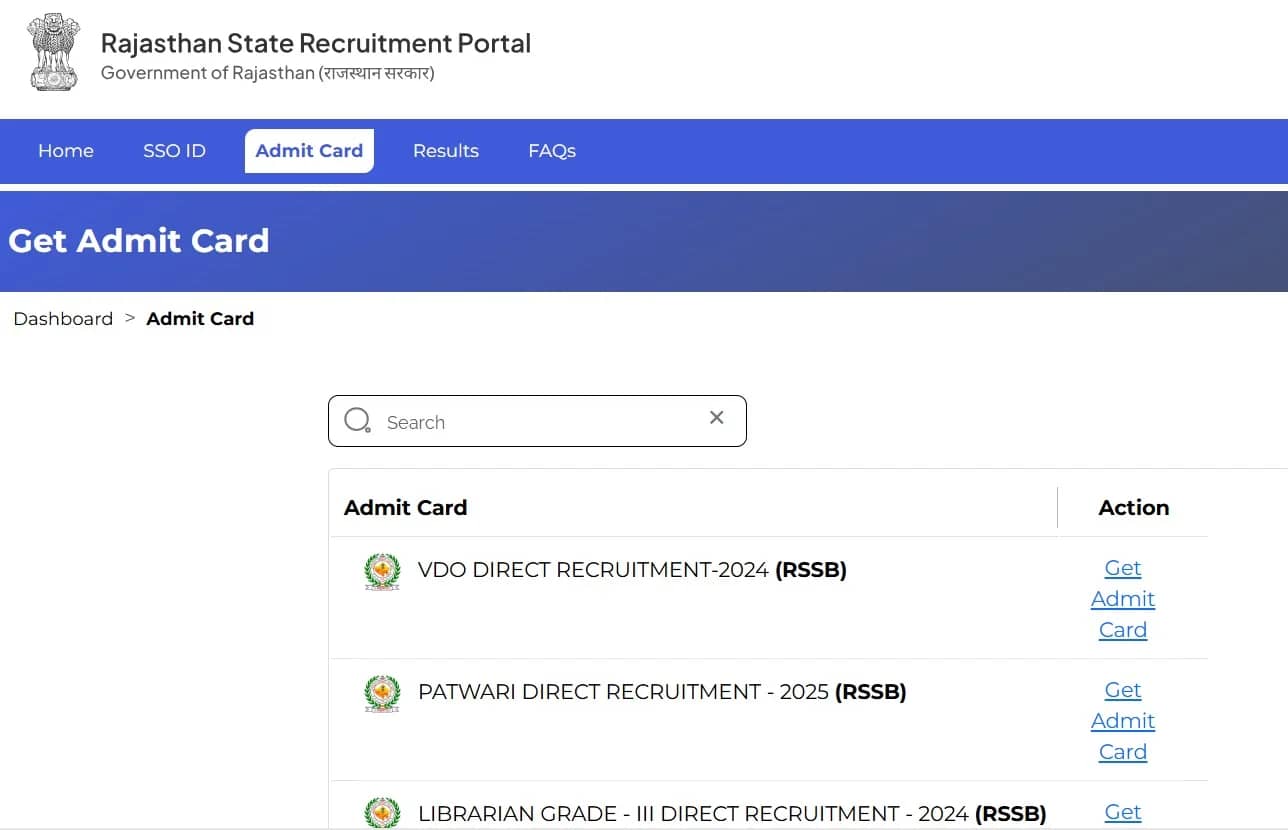1288x830 pixels.
Task: Open the FAQs page
Action: tap(552, 151)
